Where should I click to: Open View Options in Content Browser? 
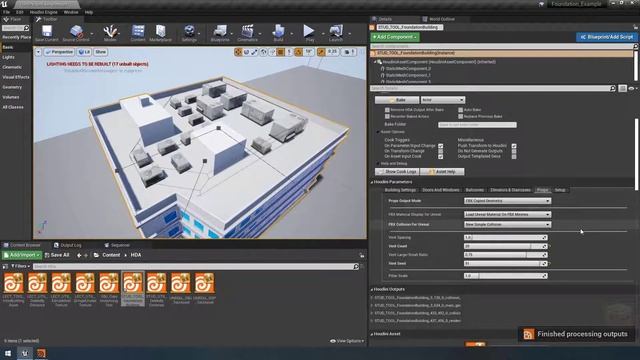(x=347, y=341)
